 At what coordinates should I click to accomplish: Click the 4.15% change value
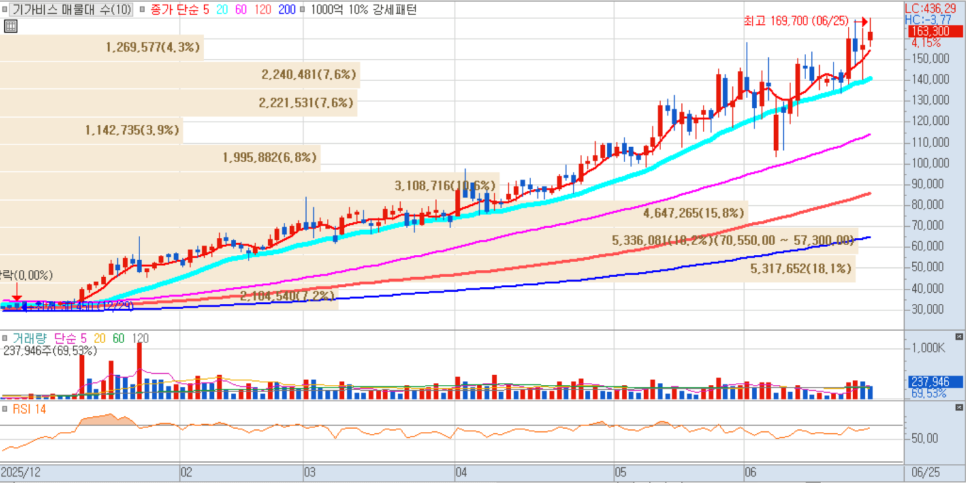point(926,43)
